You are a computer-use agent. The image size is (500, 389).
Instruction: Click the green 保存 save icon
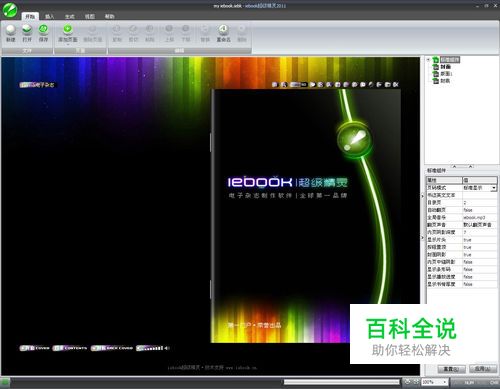click(x=43, y=29)
